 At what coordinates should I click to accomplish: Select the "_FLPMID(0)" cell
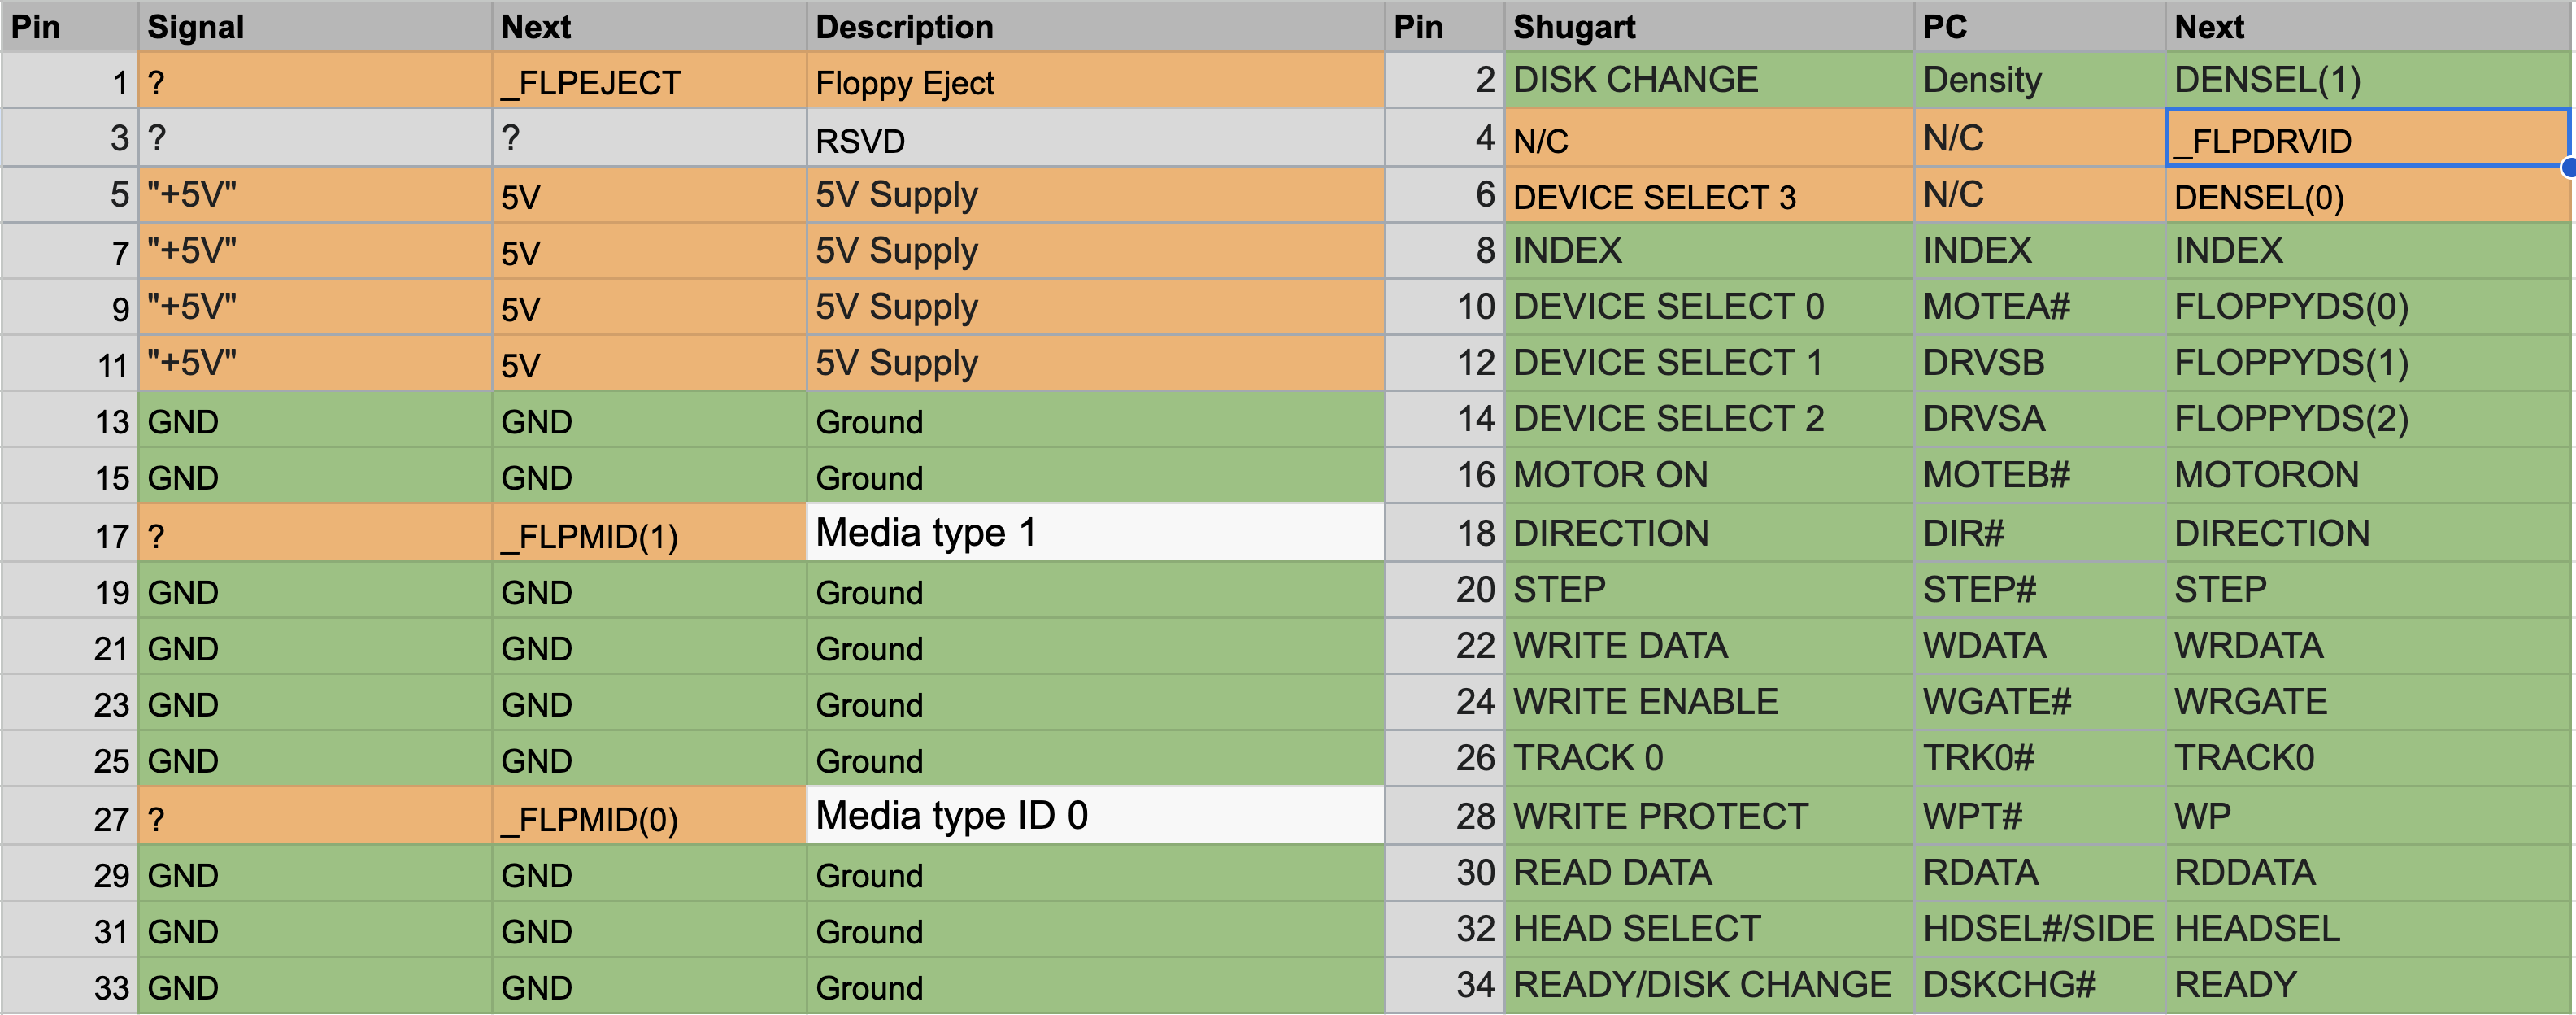[648, 819]
